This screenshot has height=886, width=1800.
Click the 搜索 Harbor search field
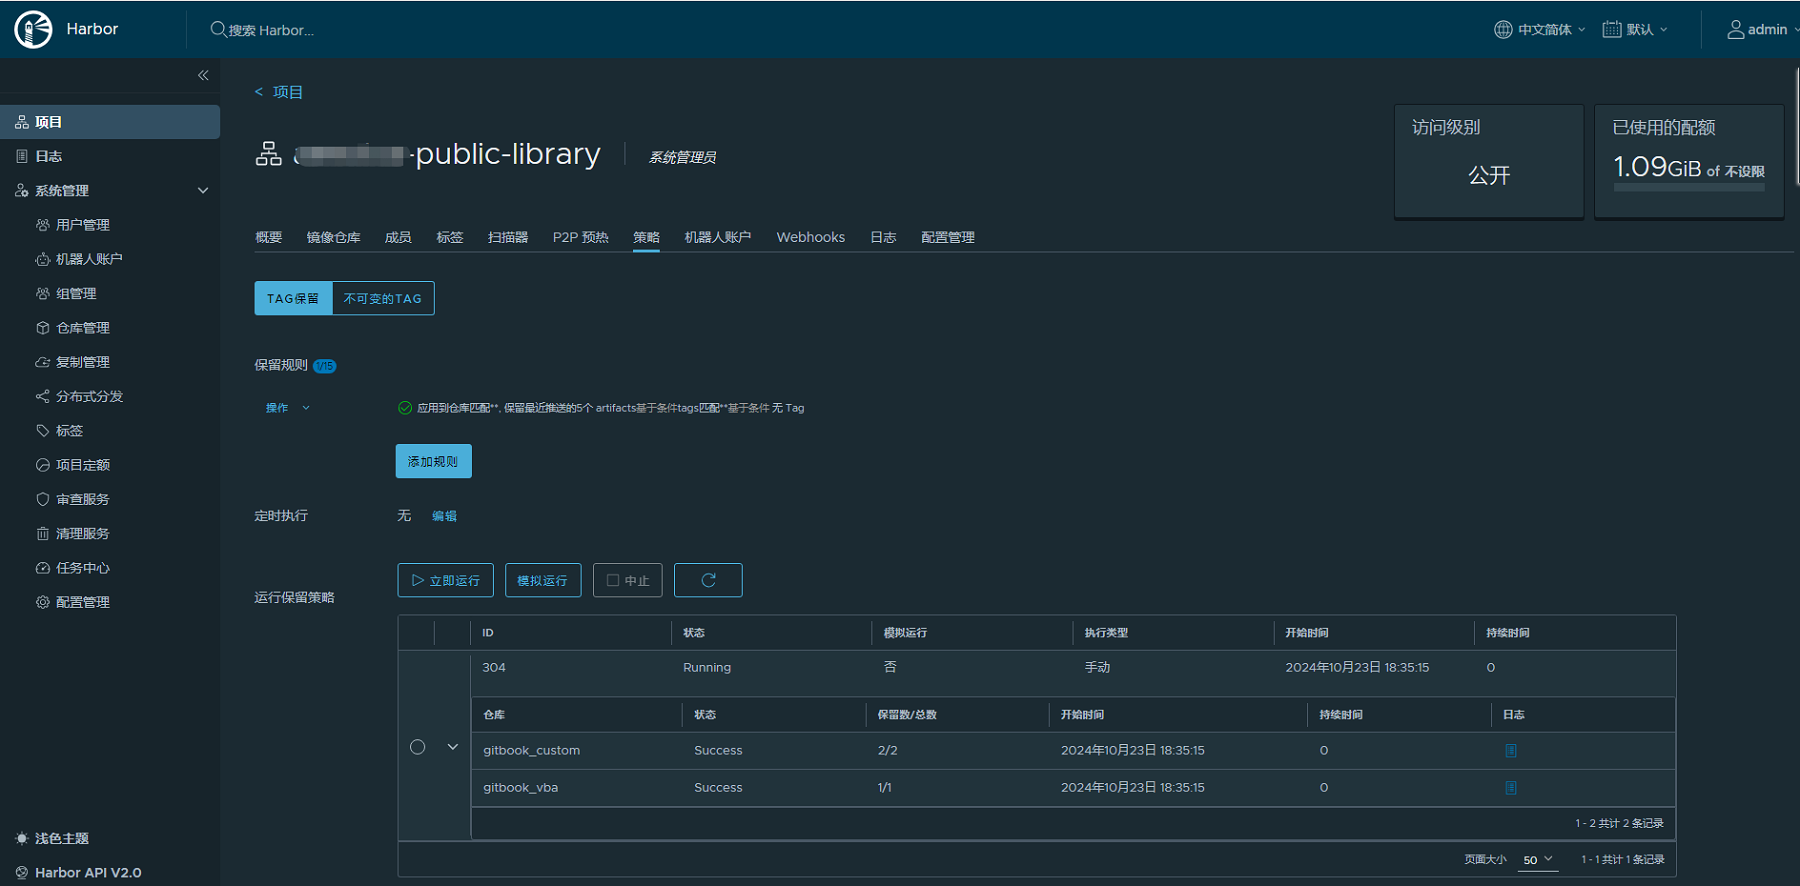[x=271, y=30]
